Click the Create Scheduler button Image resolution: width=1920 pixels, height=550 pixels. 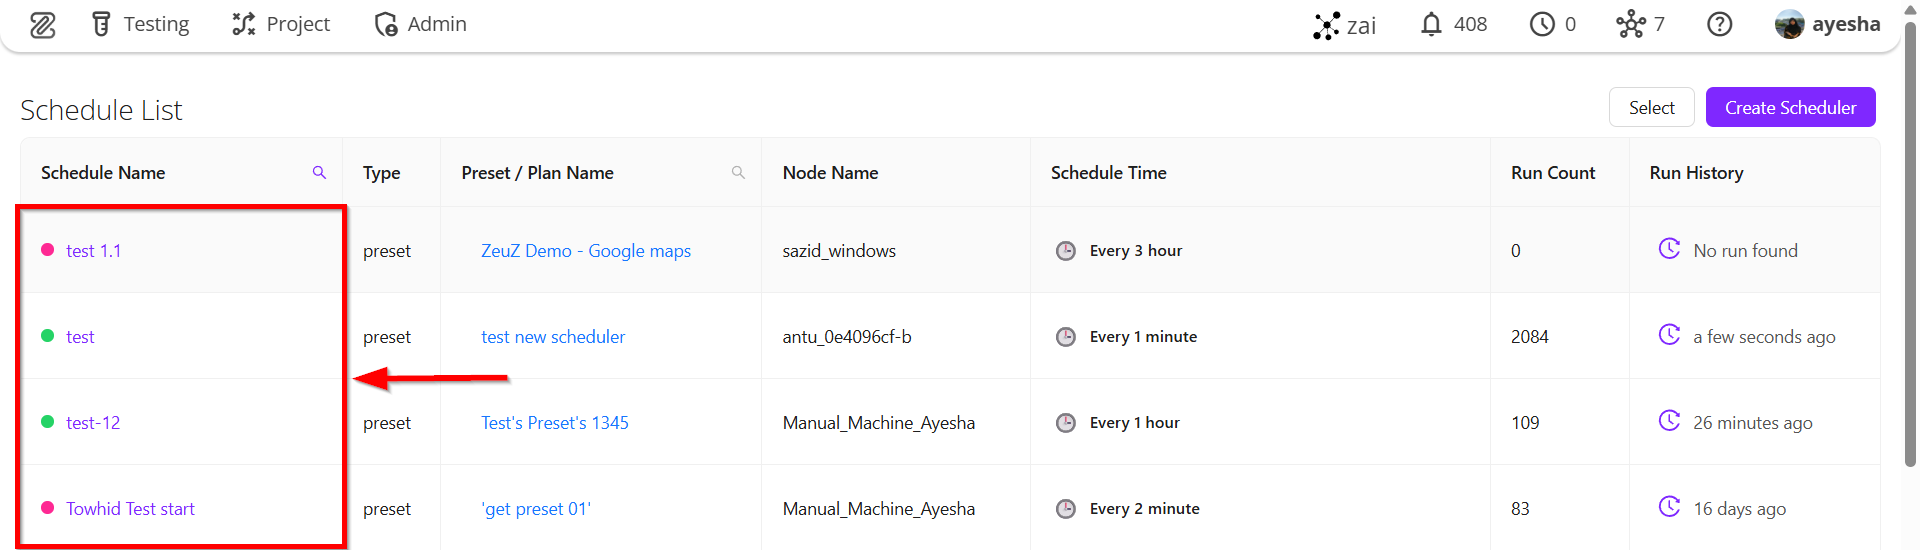pyautogui.click(x=1790, y=107)
